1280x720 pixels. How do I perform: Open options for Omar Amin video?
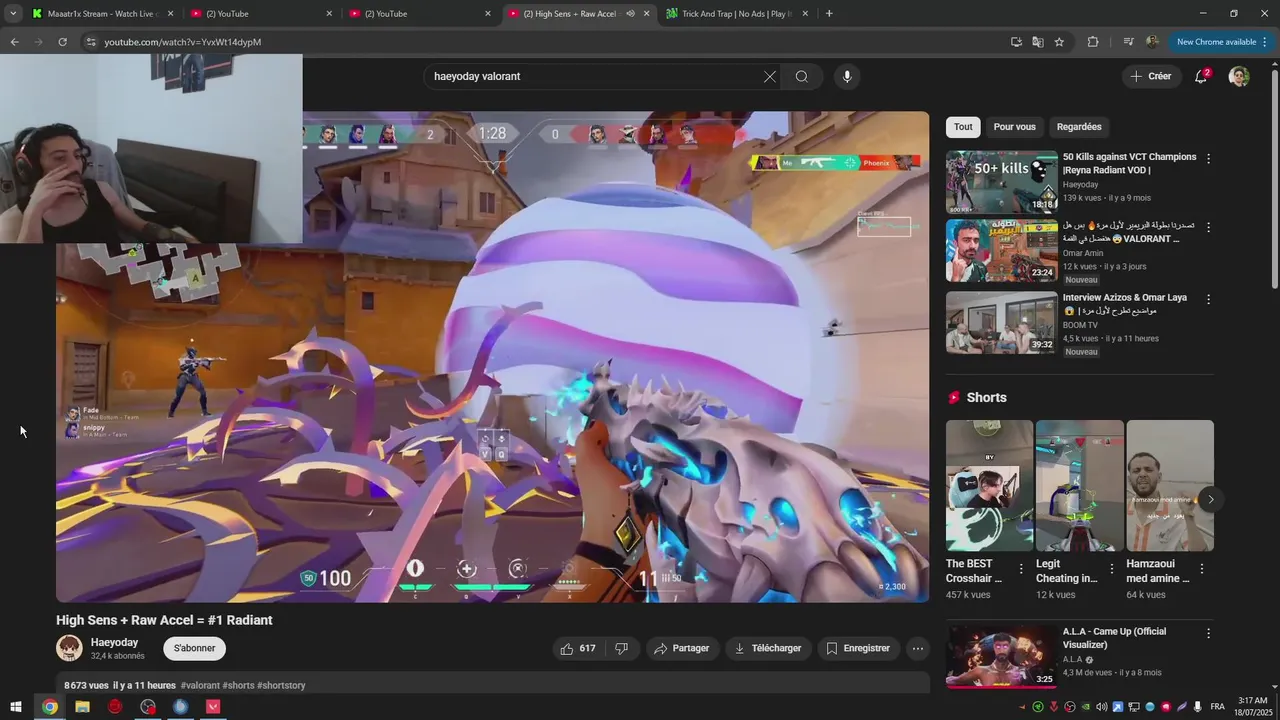coord(1208,227)
